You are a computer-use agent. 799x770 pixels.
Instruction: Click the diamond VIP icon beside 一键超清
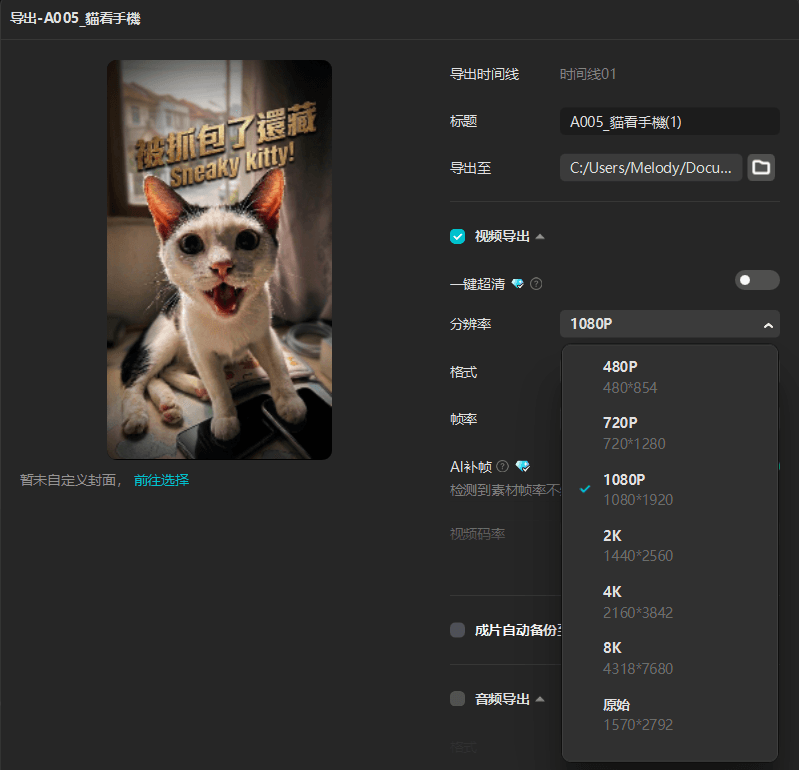[x=517, y=284]
